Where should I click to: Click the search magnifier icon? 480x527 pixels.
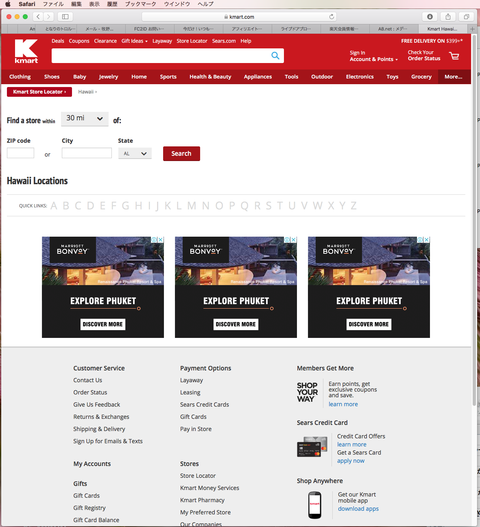coord(275,56)
